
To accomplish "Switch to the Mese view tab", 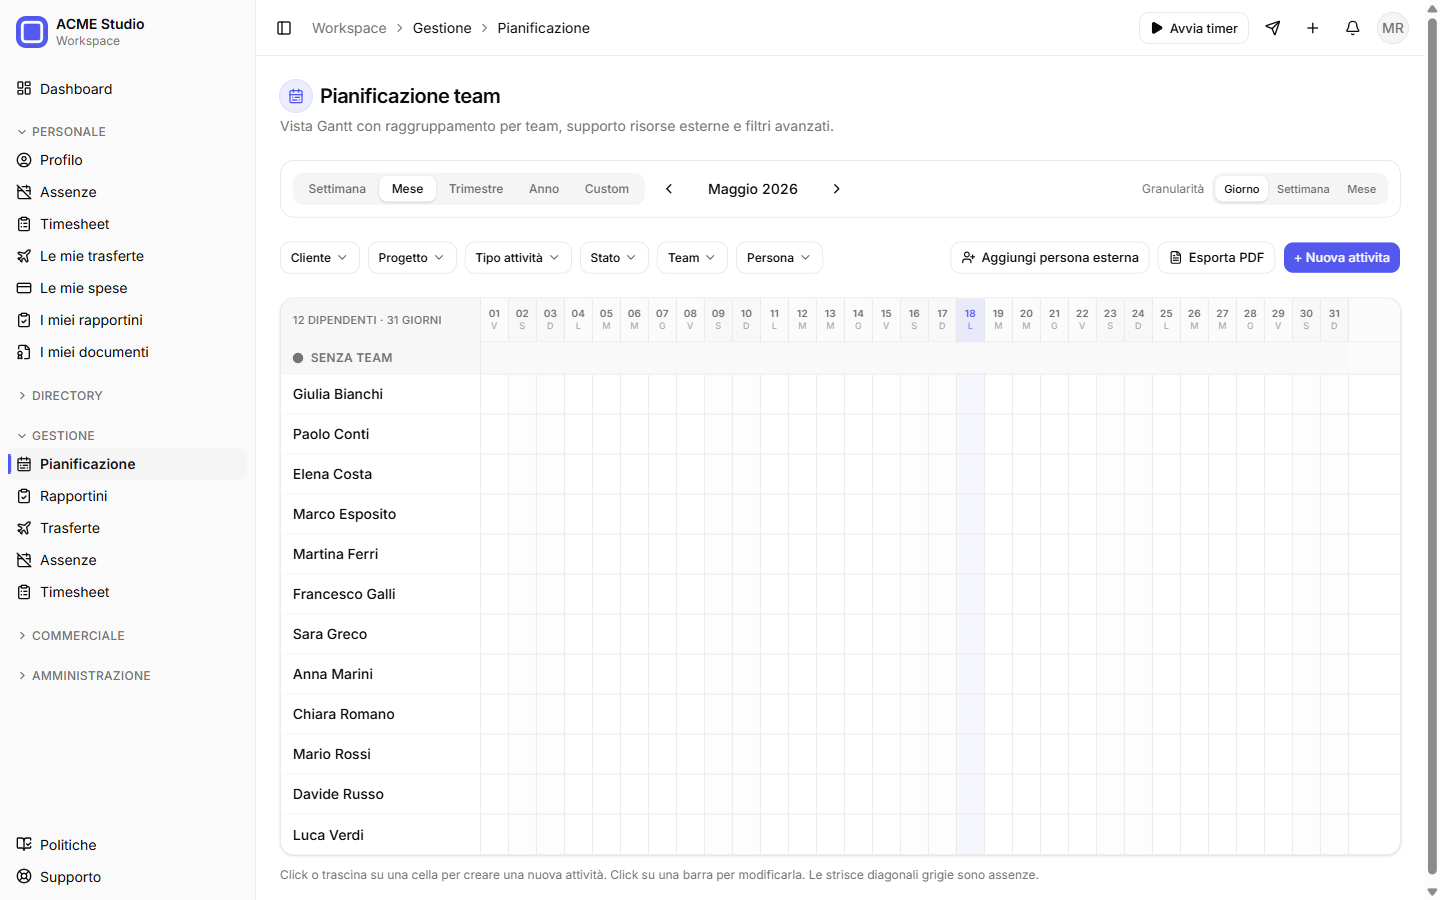I will 407,189.
